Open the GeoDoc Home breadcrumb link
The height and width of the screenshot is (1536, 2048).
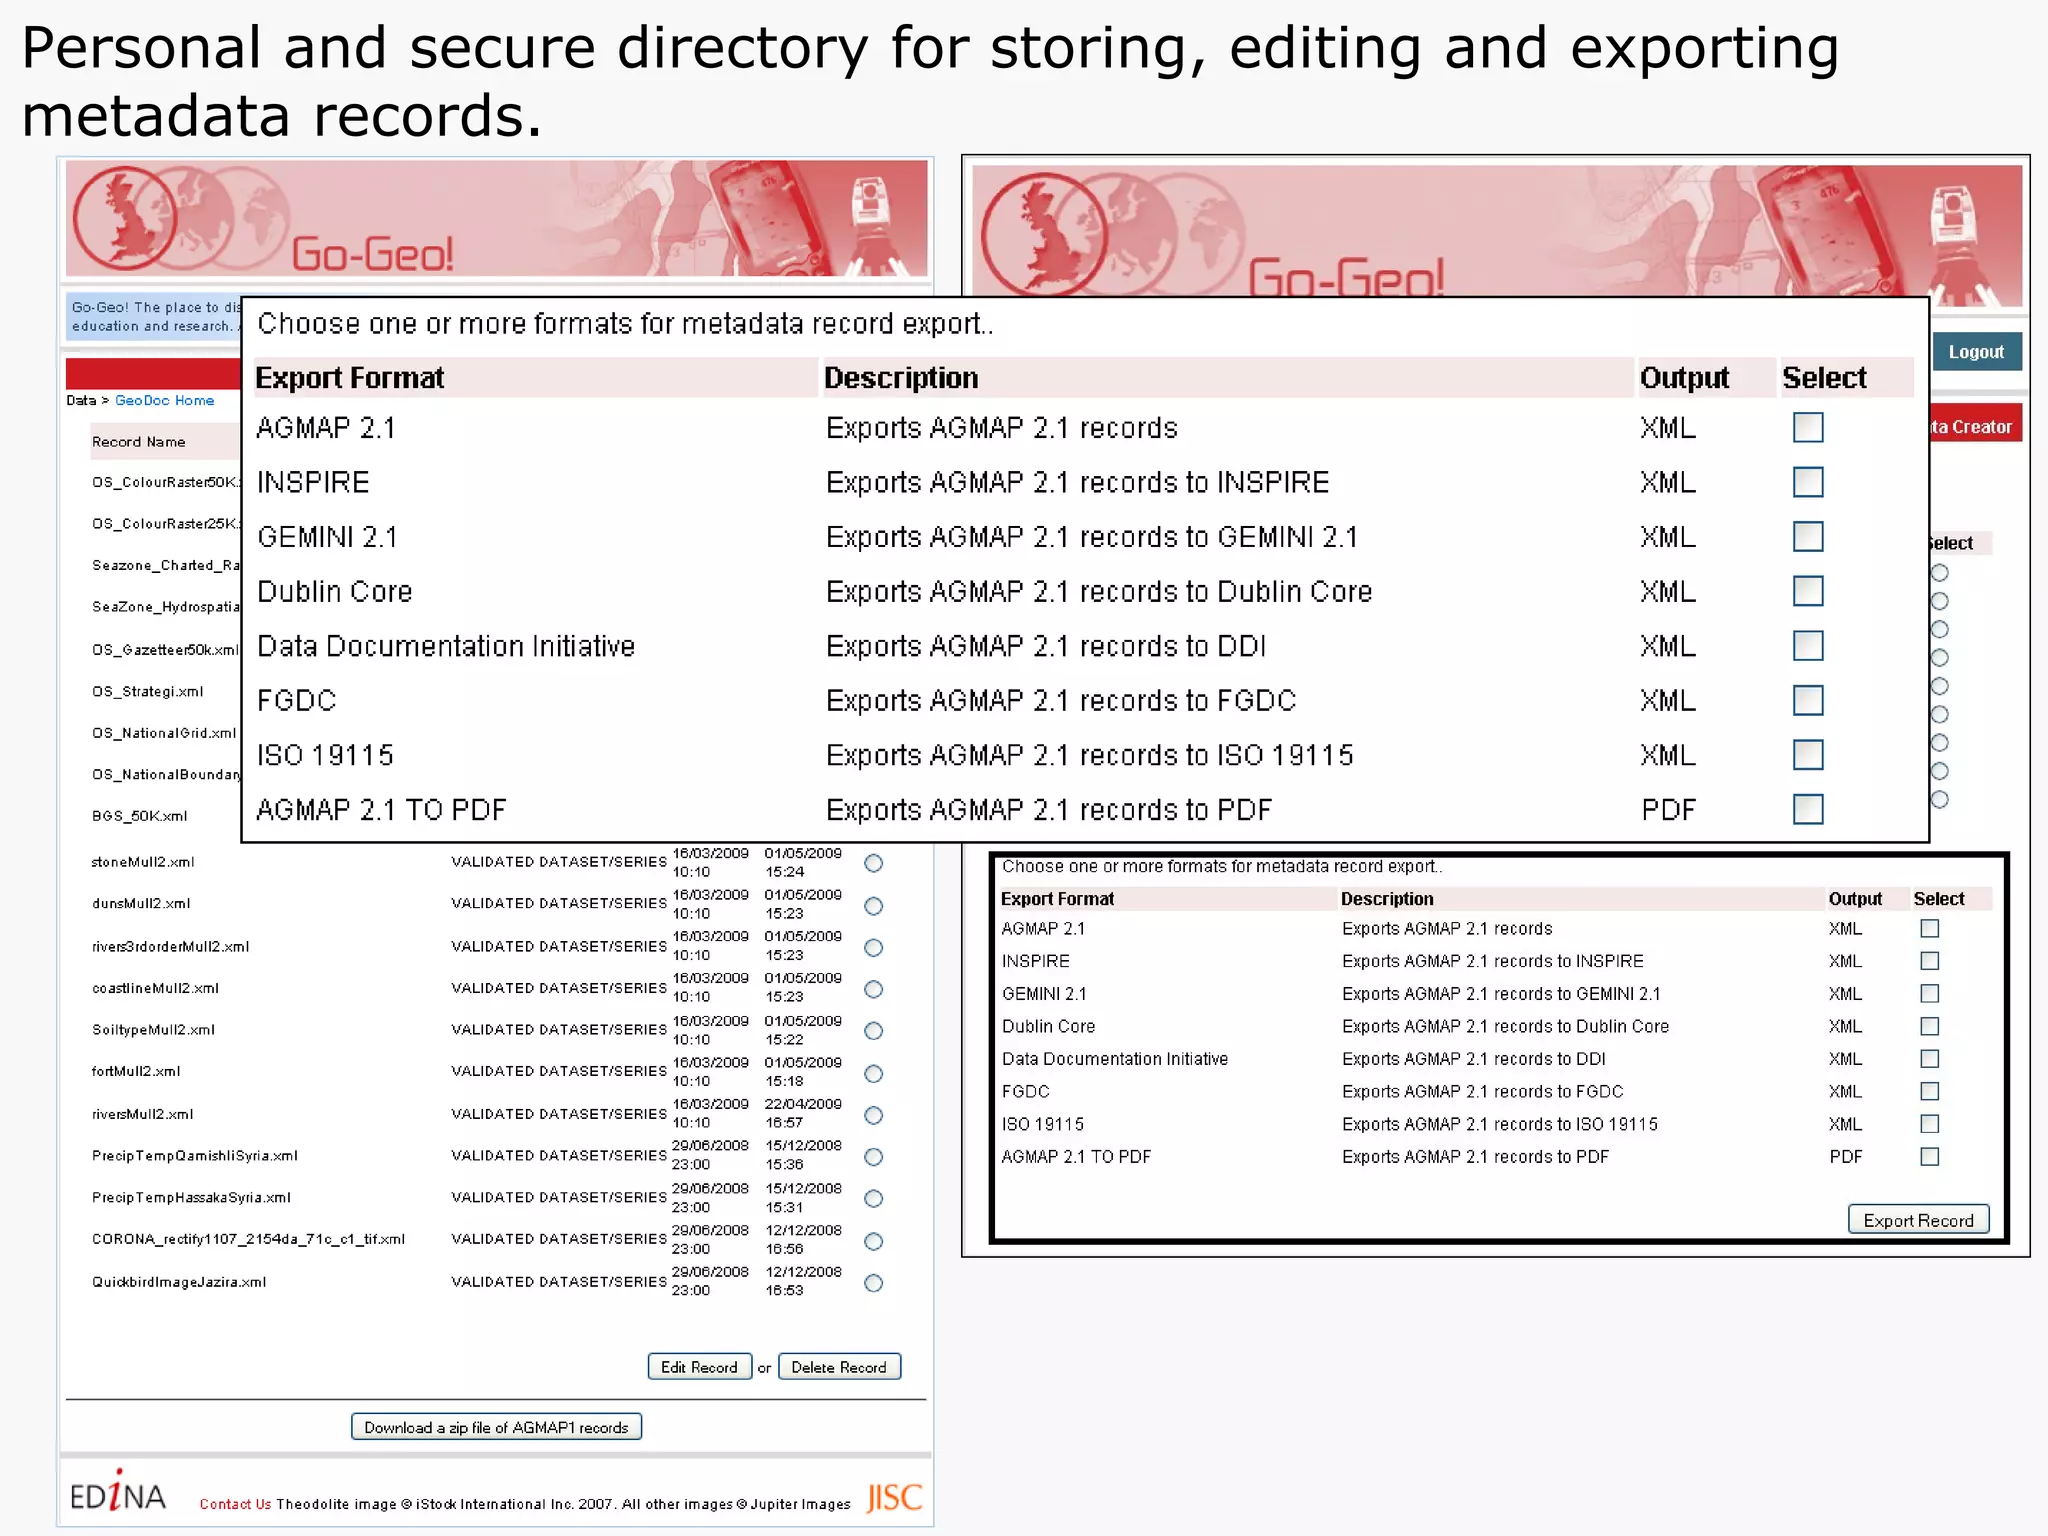click(165, 400)
